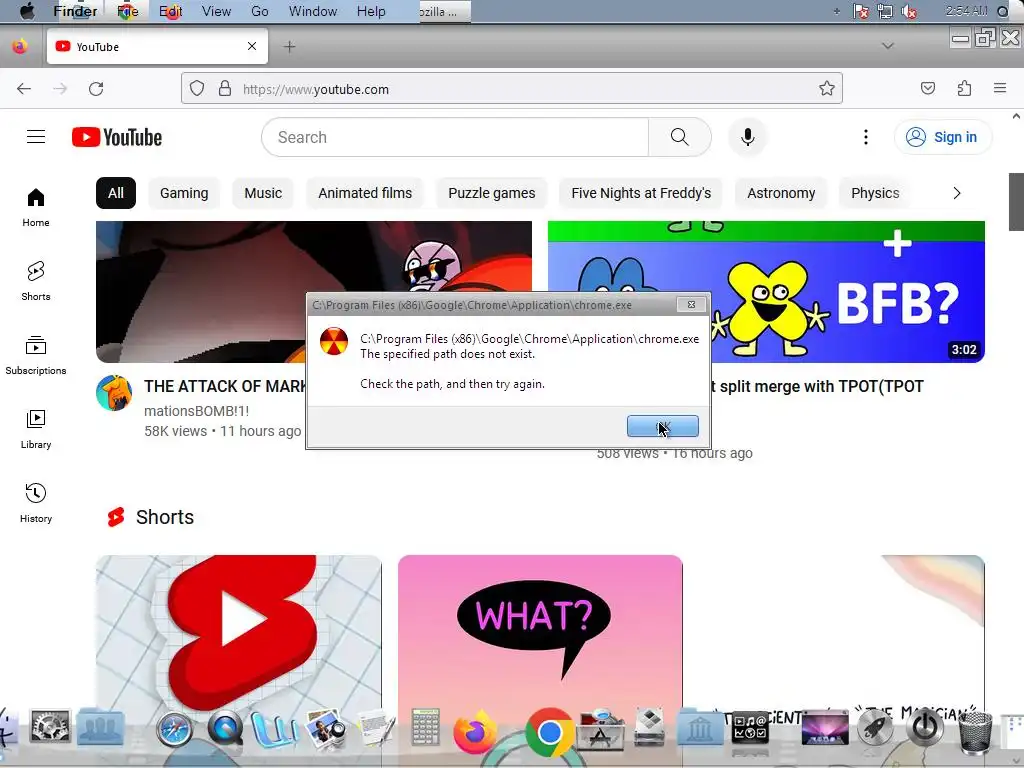Bookmark this page with the star icon
1024x768 pixels.
pyautogui.click(x=827, y=89)
